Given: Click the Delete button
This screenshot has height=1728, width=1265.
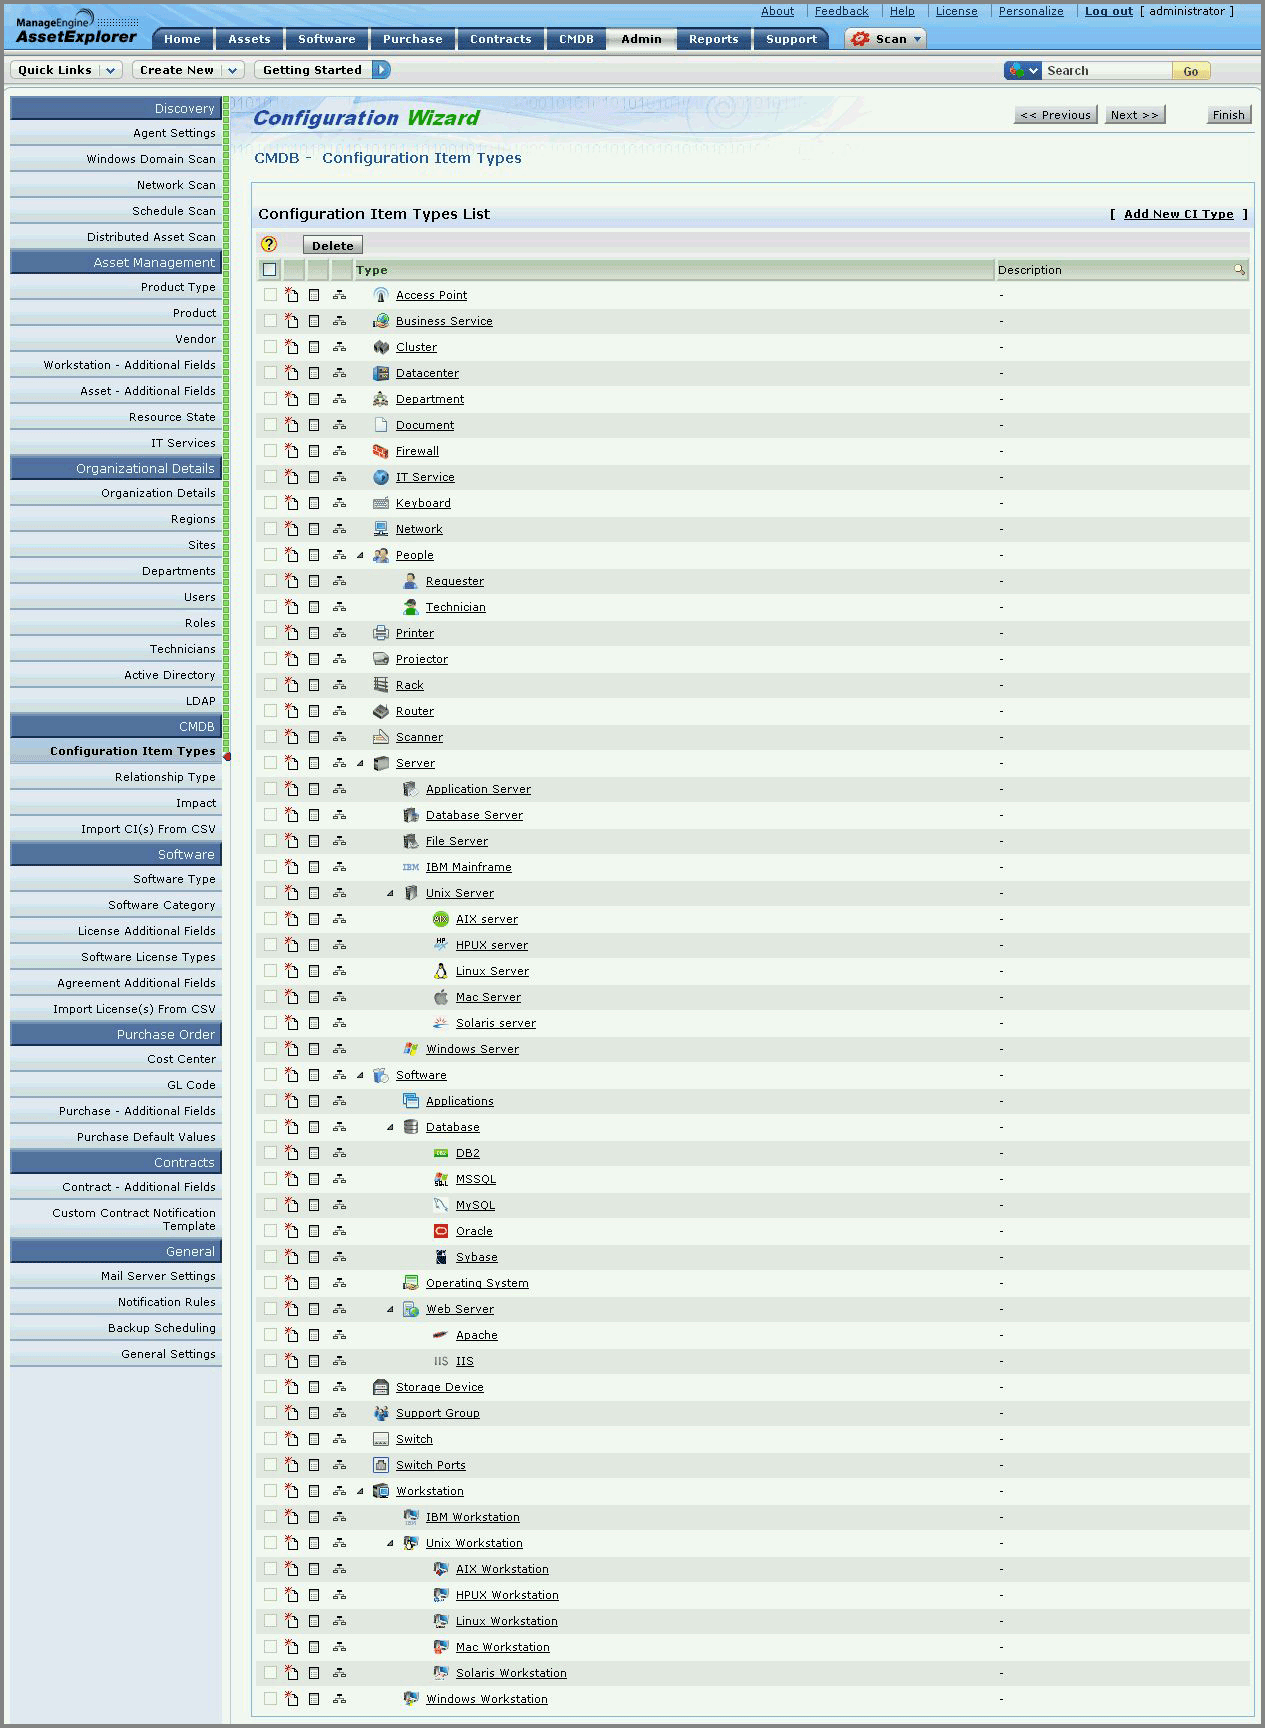Looking at the screenshot, I should (332, 245).
